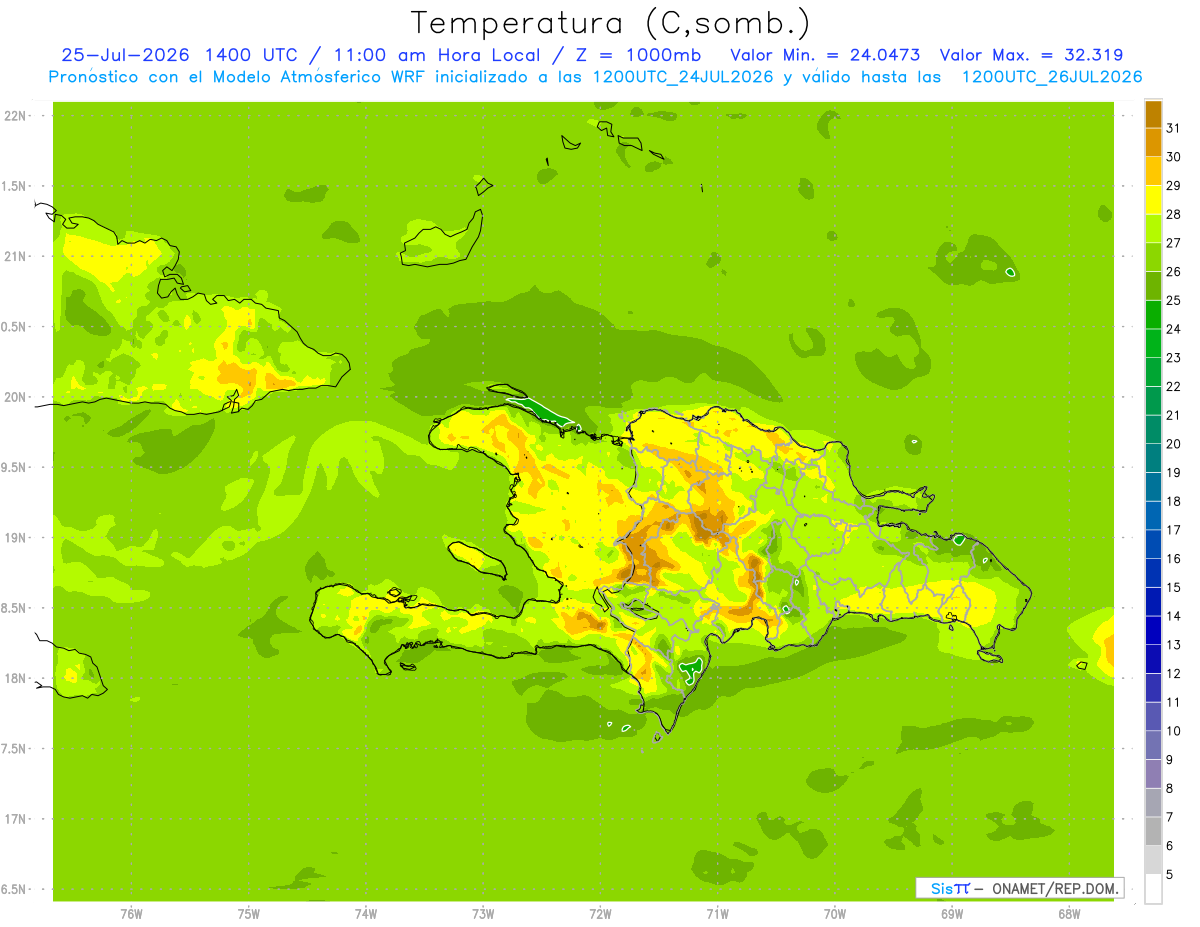Pick purple legend swatch between 8 and 9

[1153, 774]
